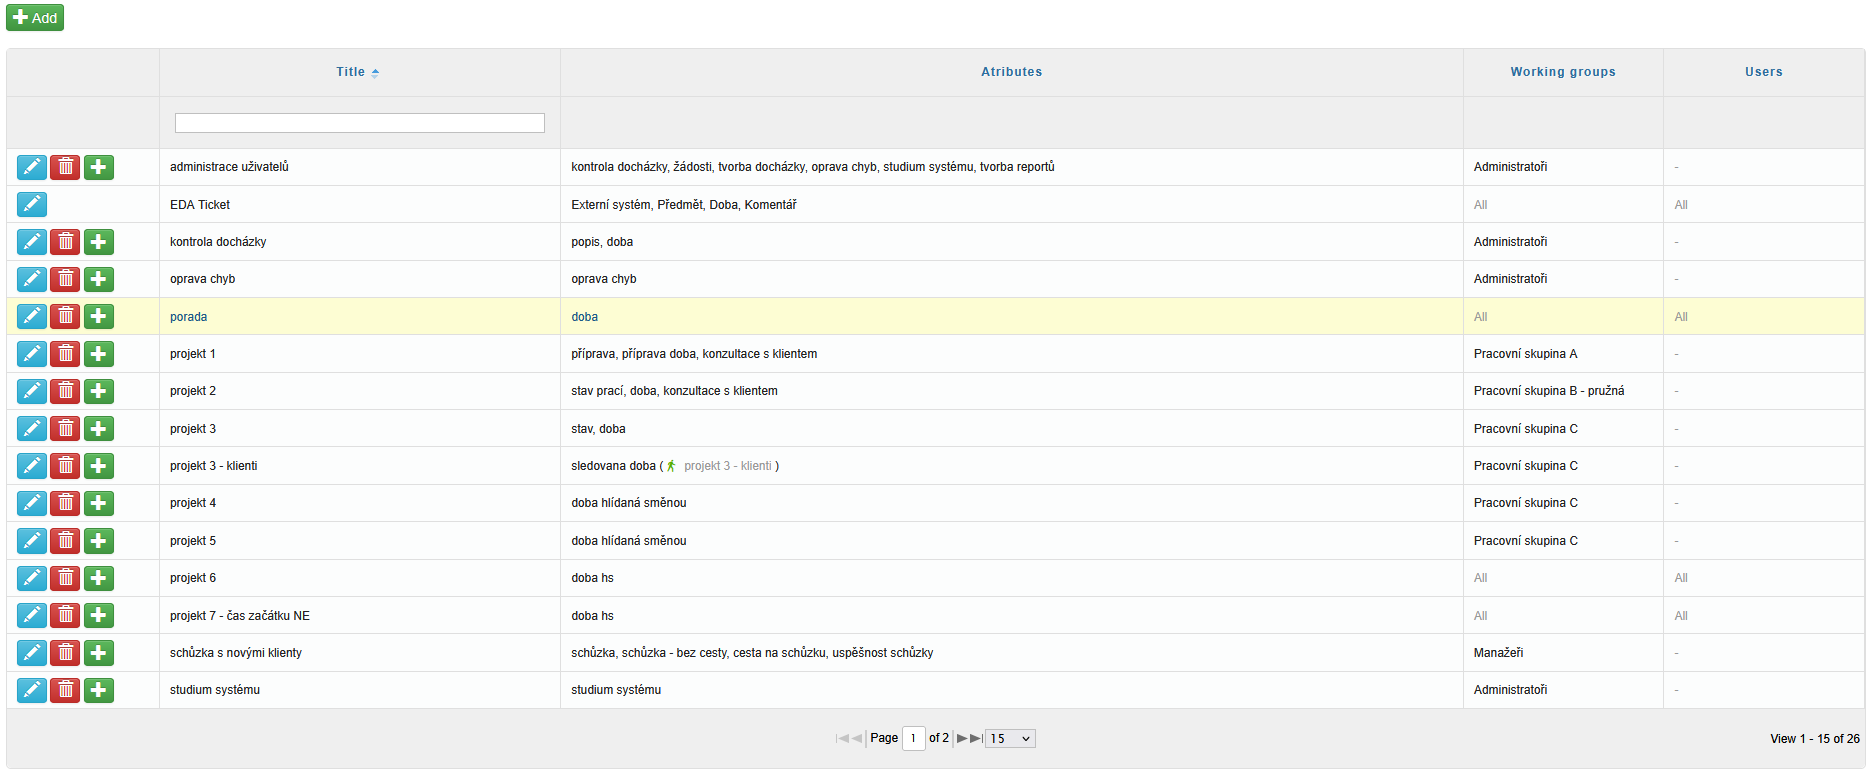
Task: Click green plus icon for porada
Action: (98, 317)
